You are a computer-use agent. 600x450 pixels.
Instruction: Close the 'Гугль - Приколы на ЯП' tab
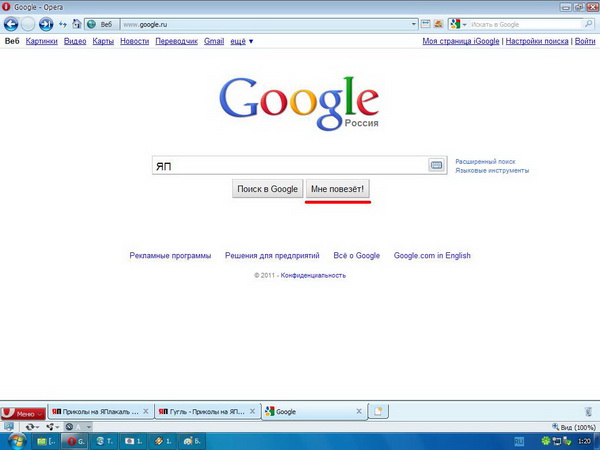(252, 411)
